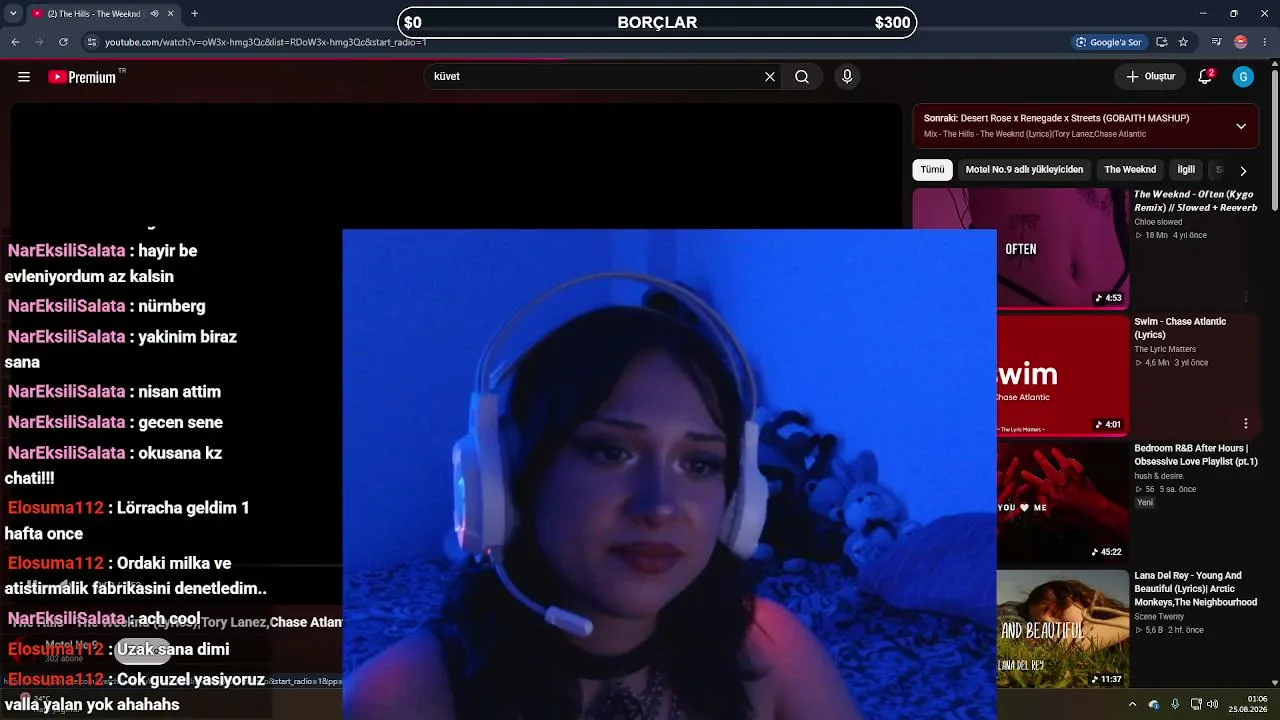Close The Hills browser tab
The image size is (1280, 720).
tap(171, 14)
